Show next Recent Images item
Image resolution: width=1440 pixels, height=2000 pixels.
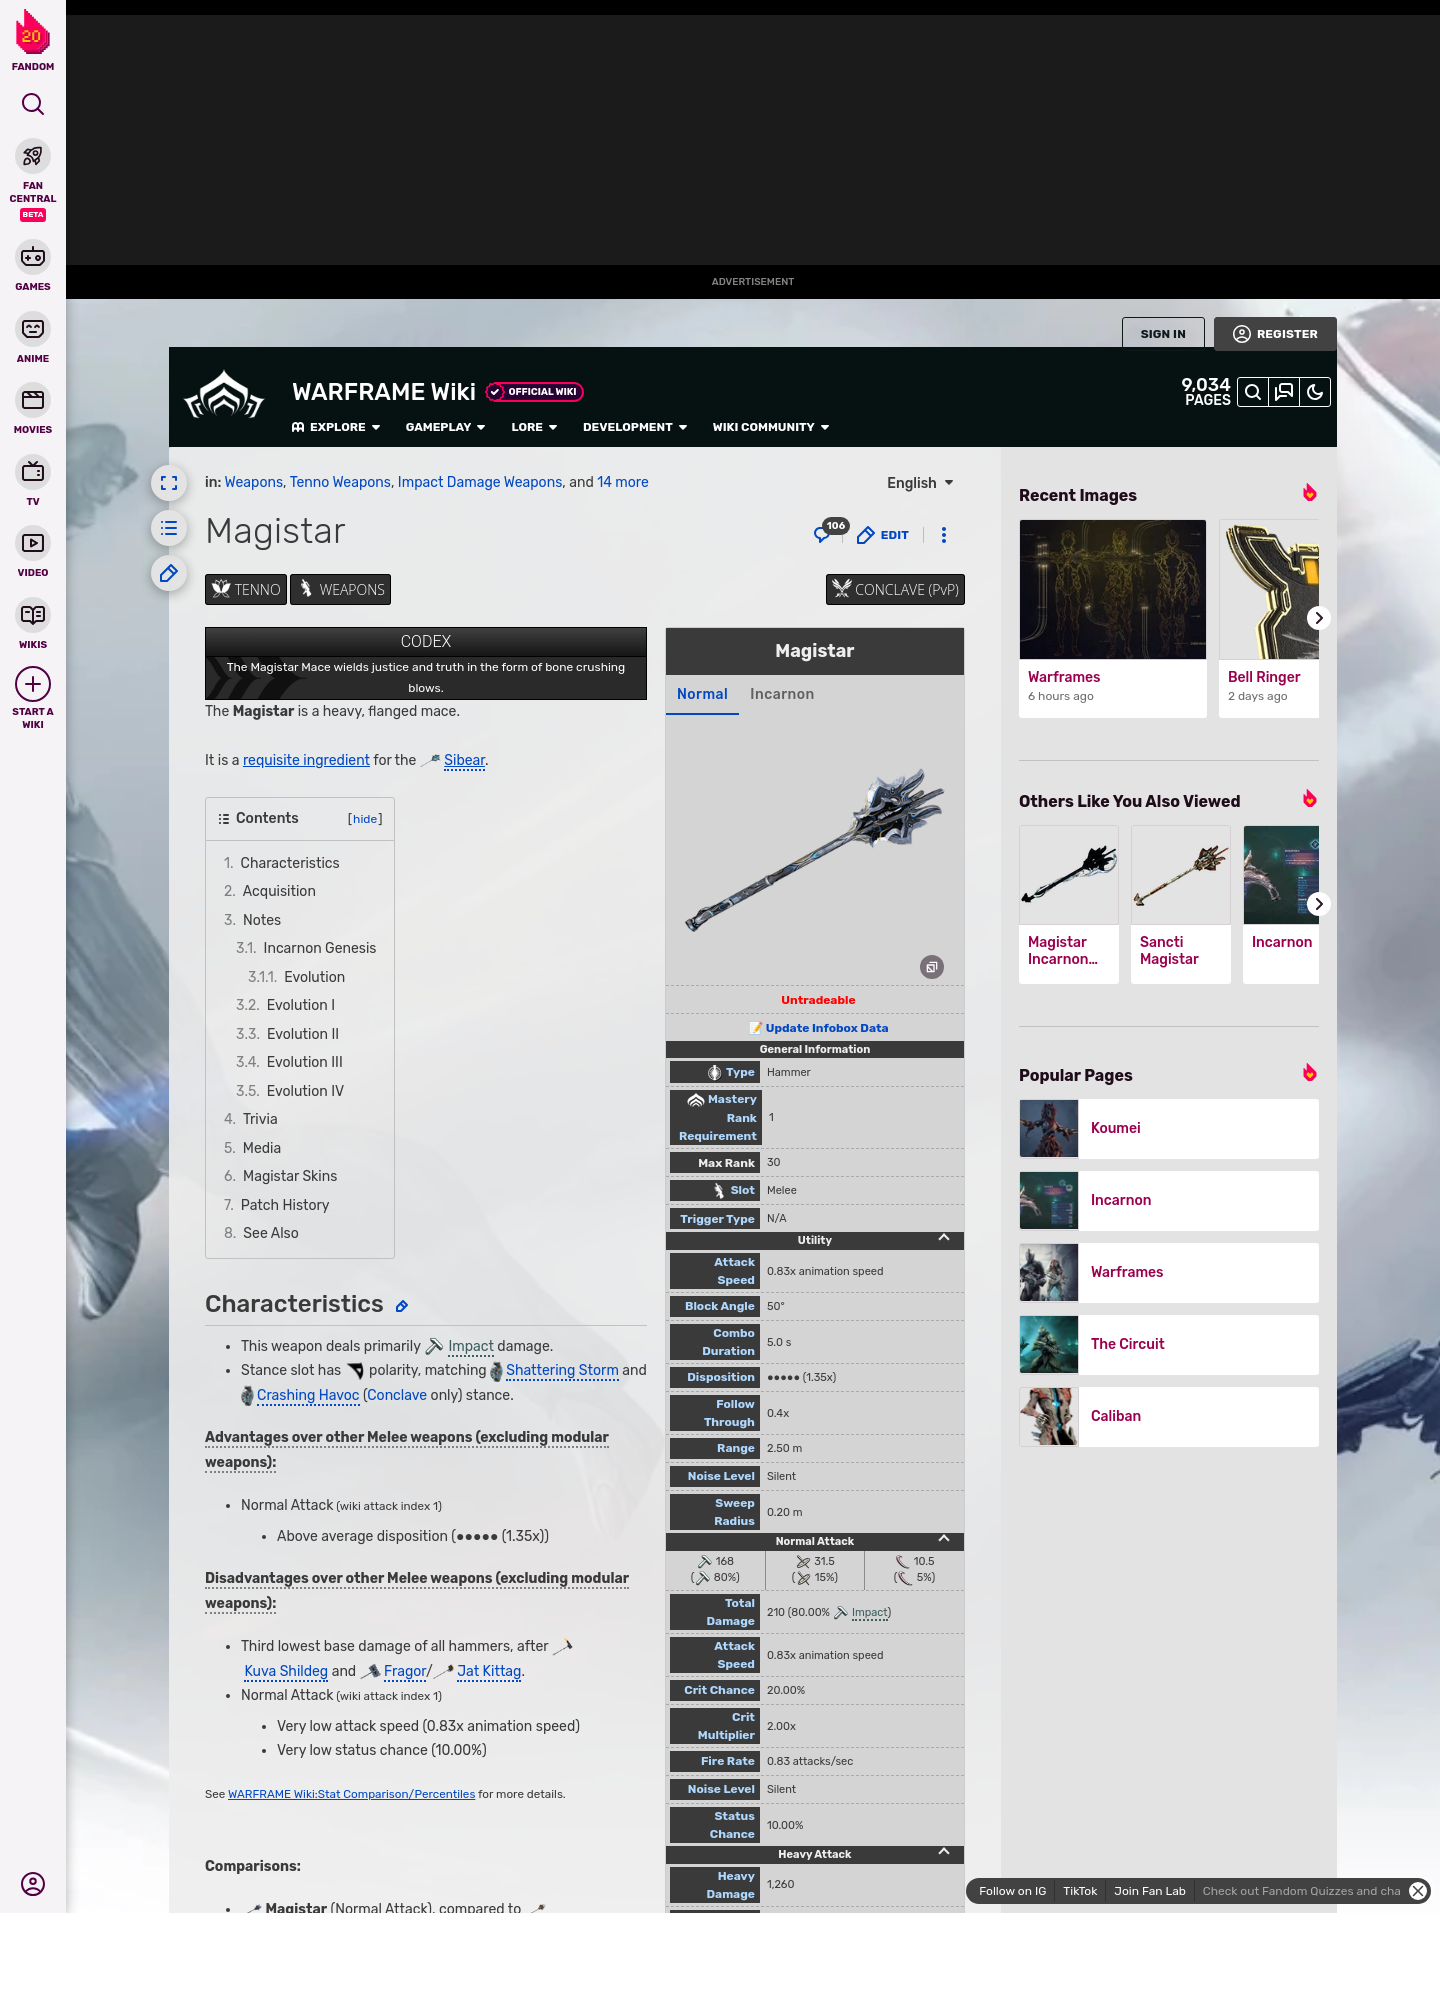1318,618
